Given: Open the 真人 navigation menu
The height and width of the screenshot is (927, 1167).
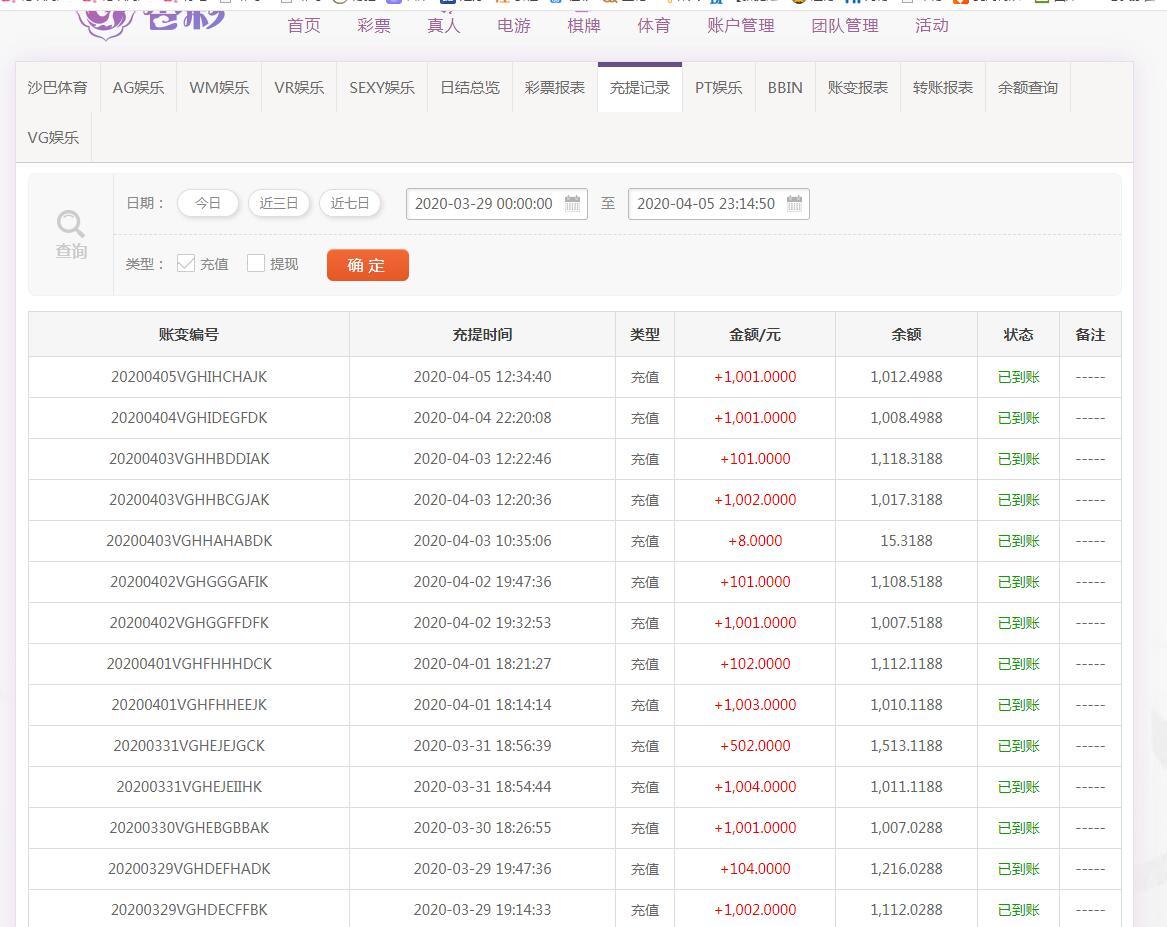Looking at the screenshot, I should [444, 25].
